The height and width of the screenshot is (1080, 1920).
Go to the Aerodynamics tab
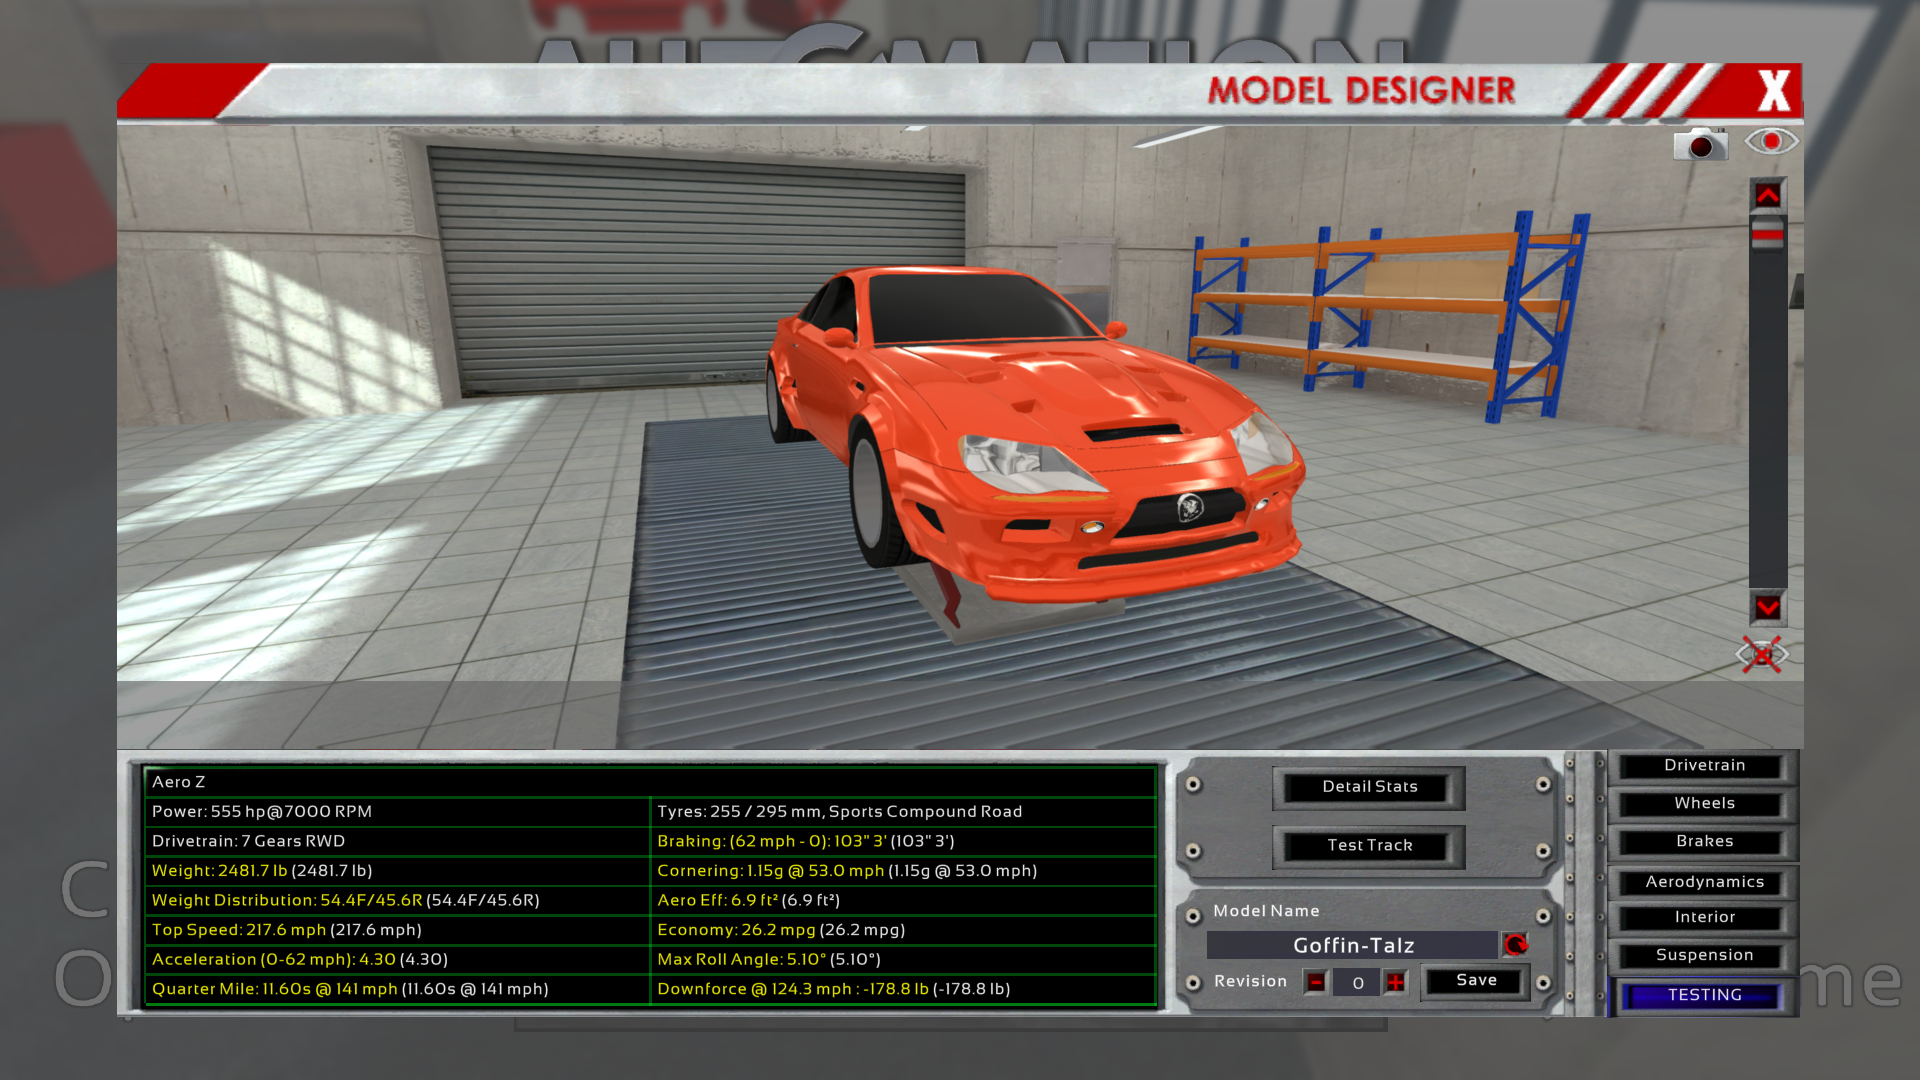(1704, 882)
